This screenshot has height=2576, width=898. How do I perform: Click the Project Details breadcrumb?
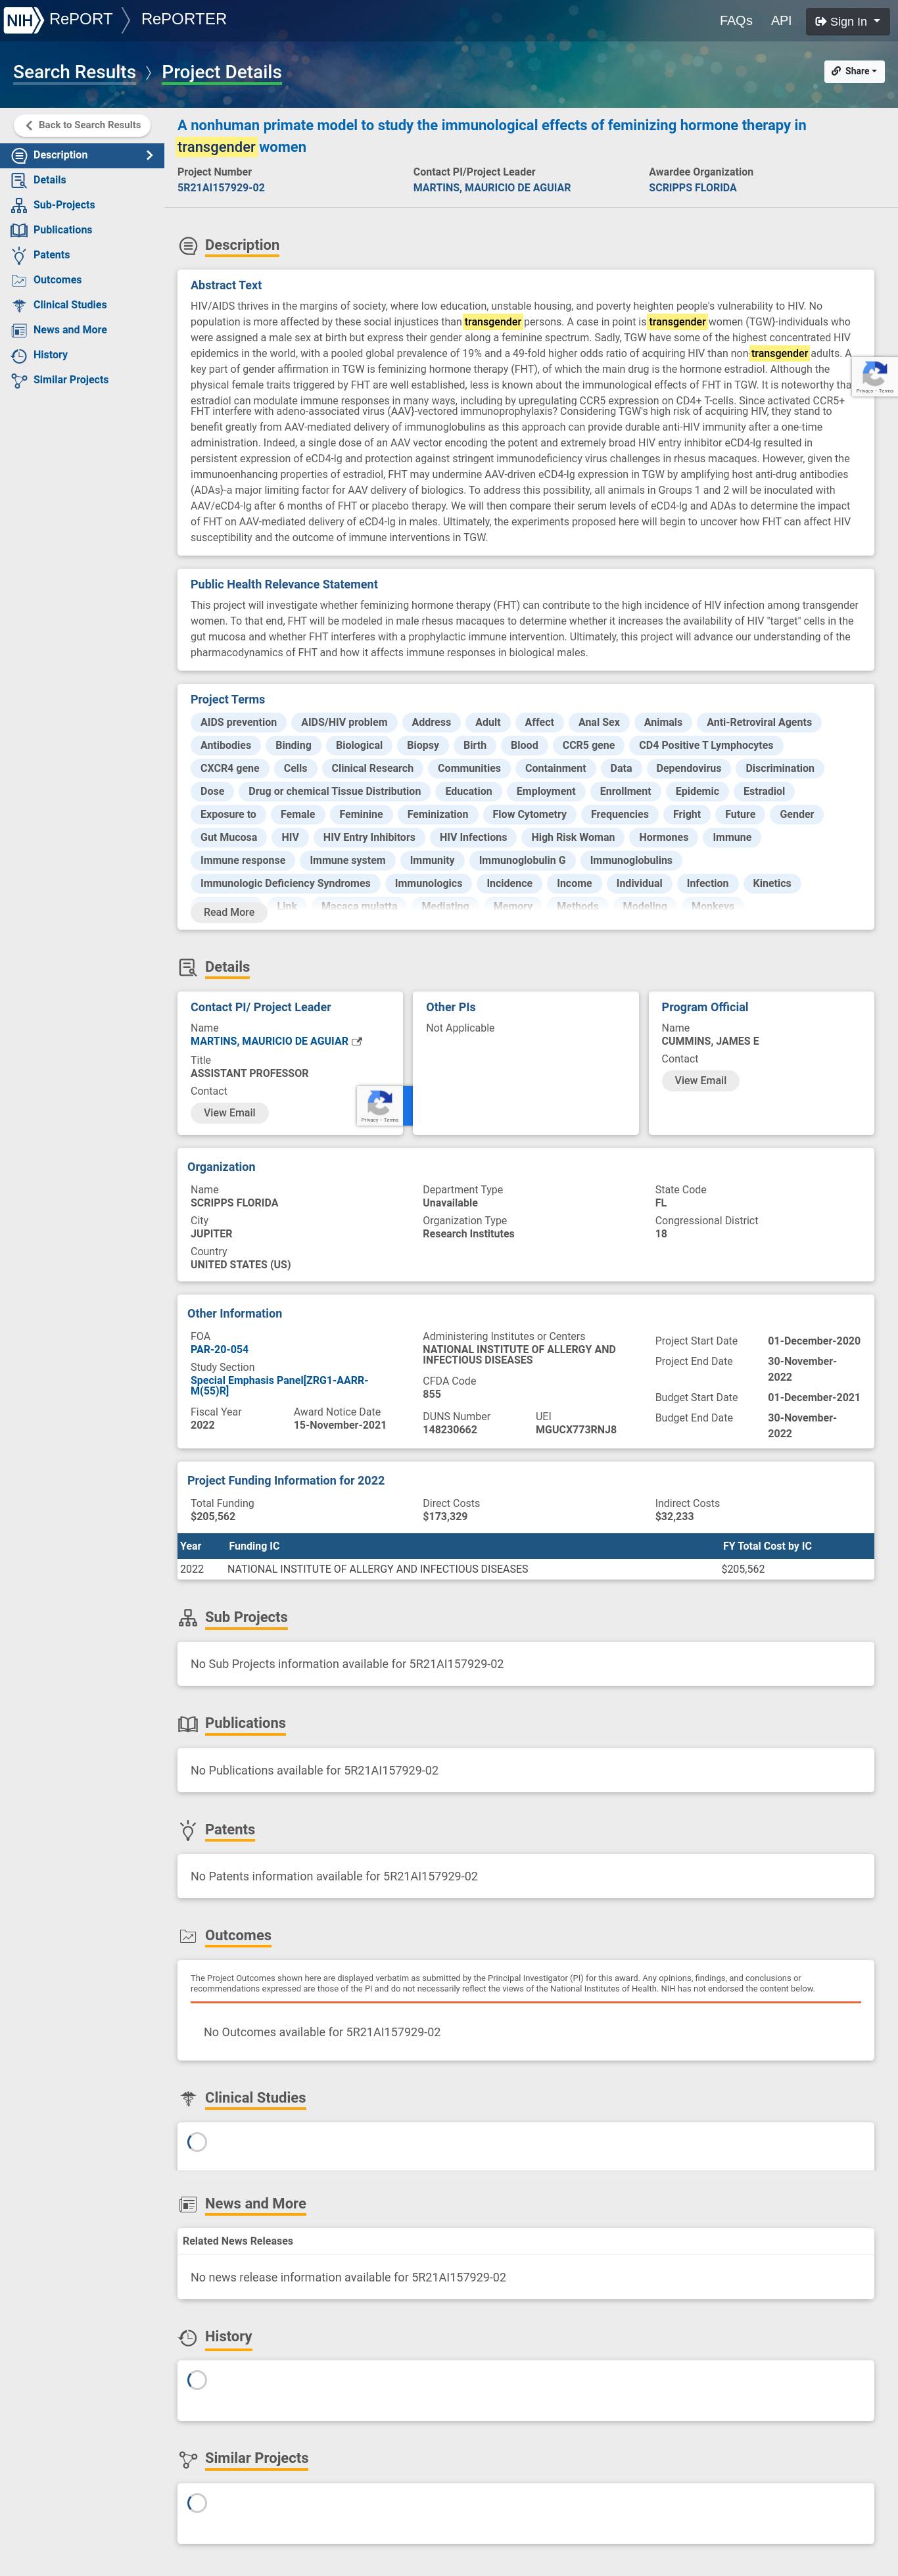tap(221, 72)
